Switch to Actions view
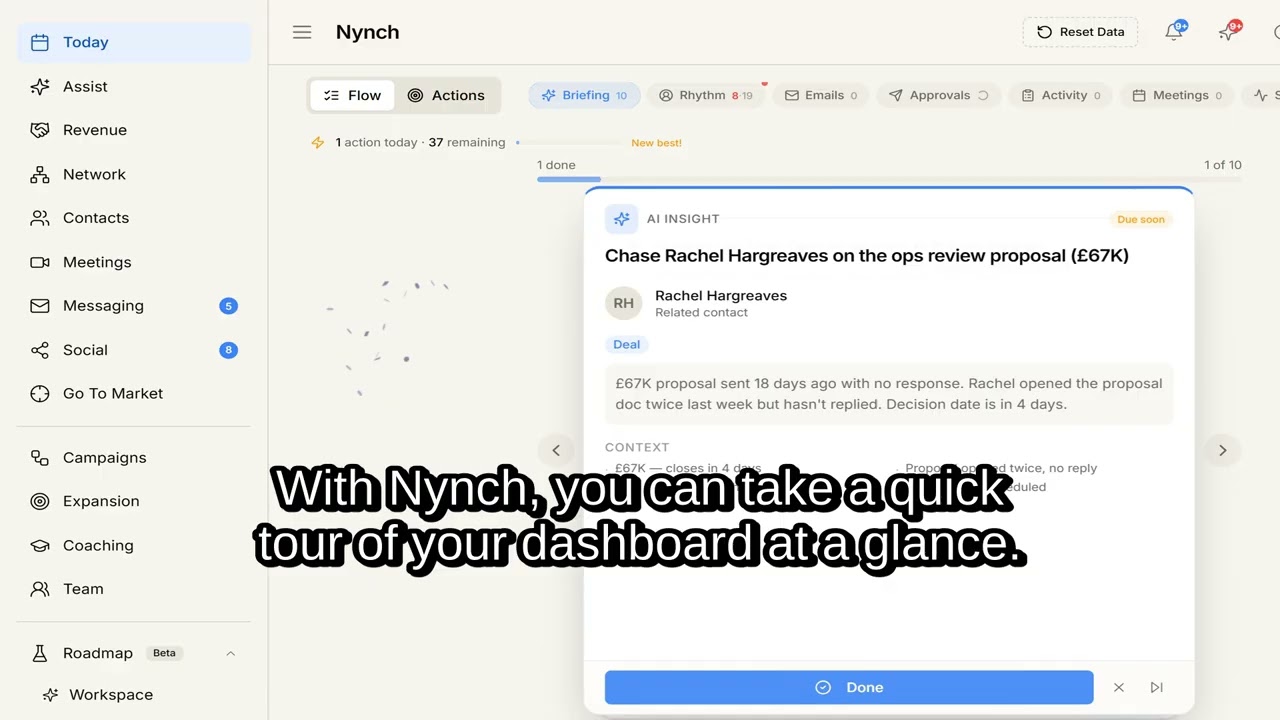 pyautogui.click(x=446, y=95)
